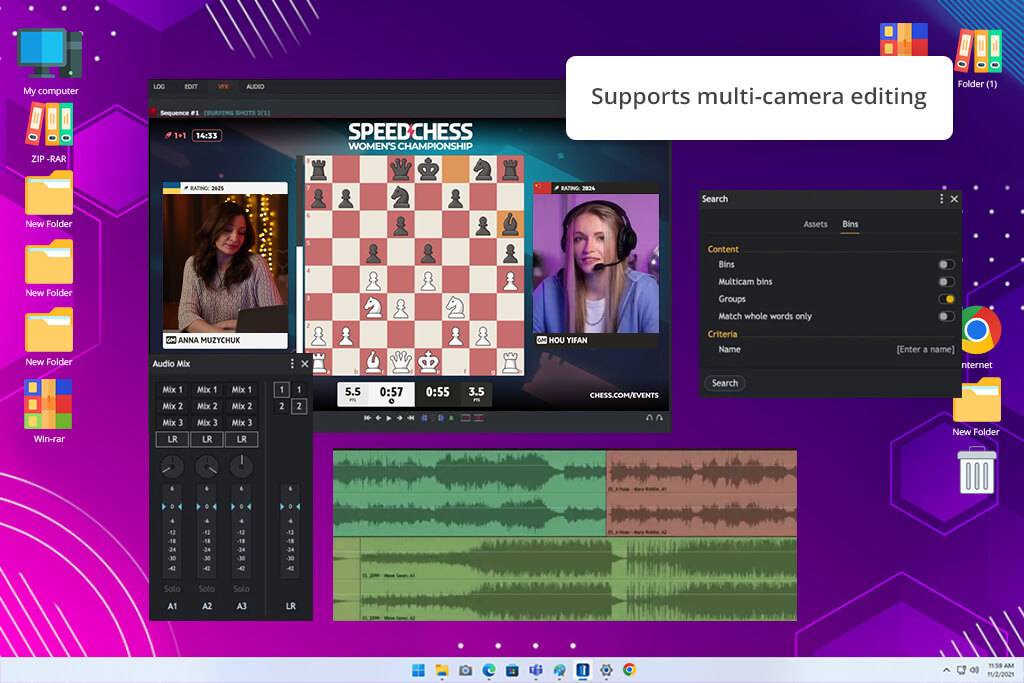This screenshot has width=1024, height=683.
Task: Step one frame forward in the viewer
Action: click(x=400, y=418)
